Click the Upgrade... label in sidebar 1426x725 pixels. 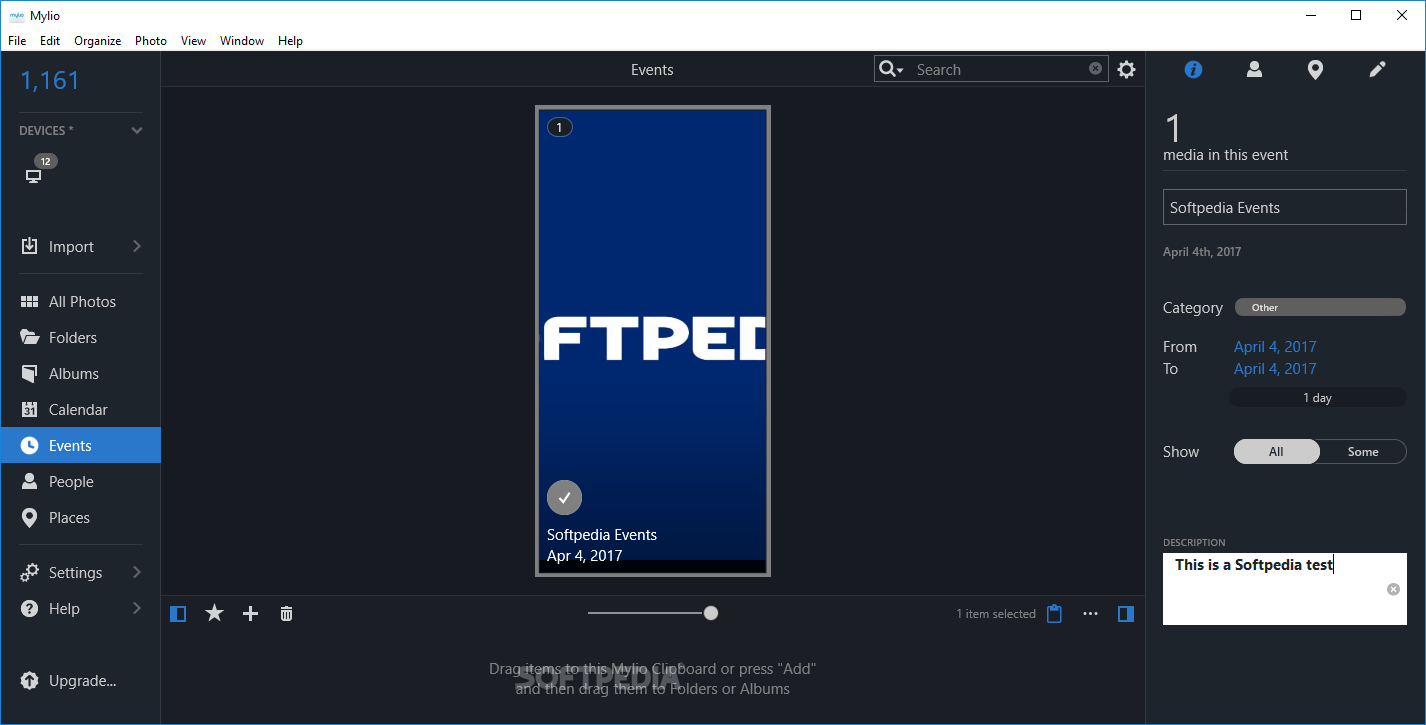[x=83, y=681]
